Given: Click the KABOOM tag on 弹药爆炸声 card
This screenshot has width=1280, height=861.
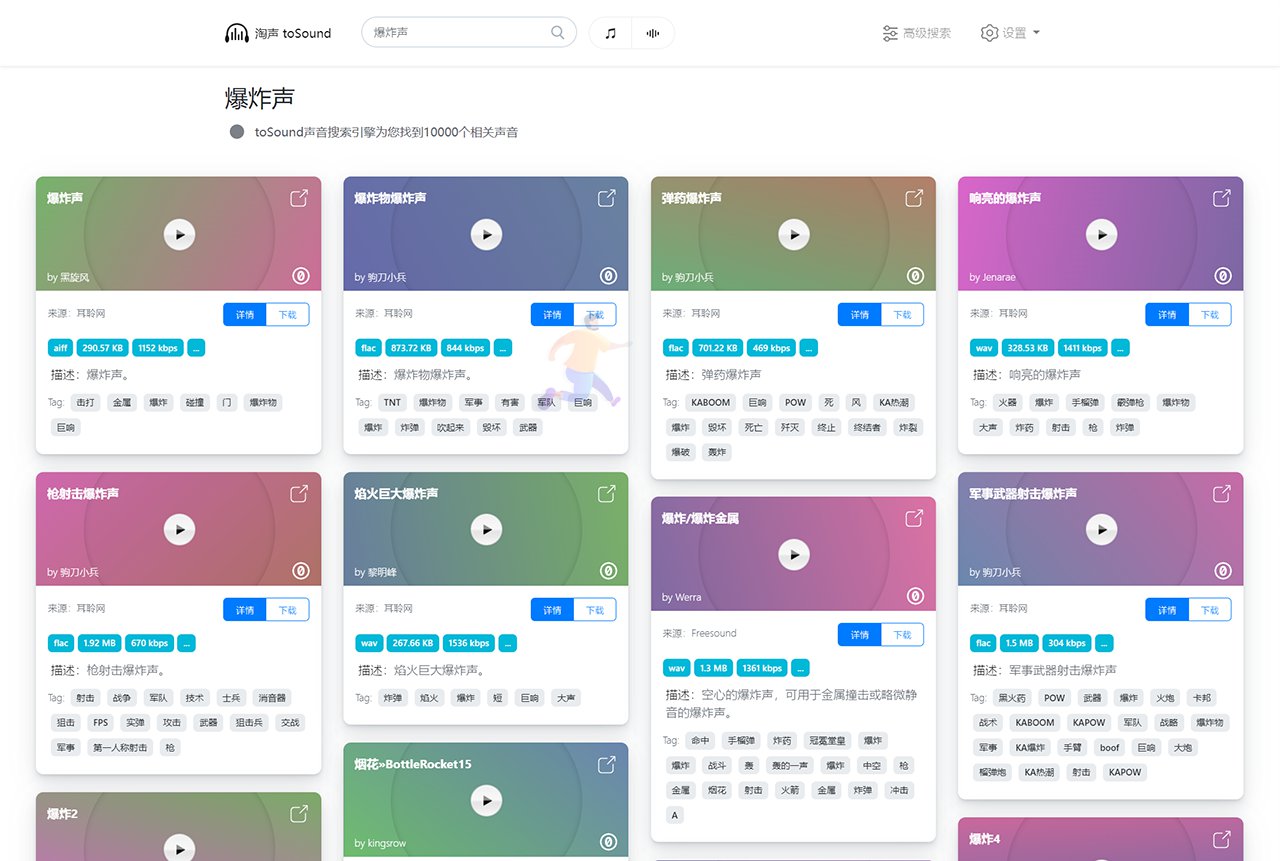Looking at the screenshot, I should 711,402.
